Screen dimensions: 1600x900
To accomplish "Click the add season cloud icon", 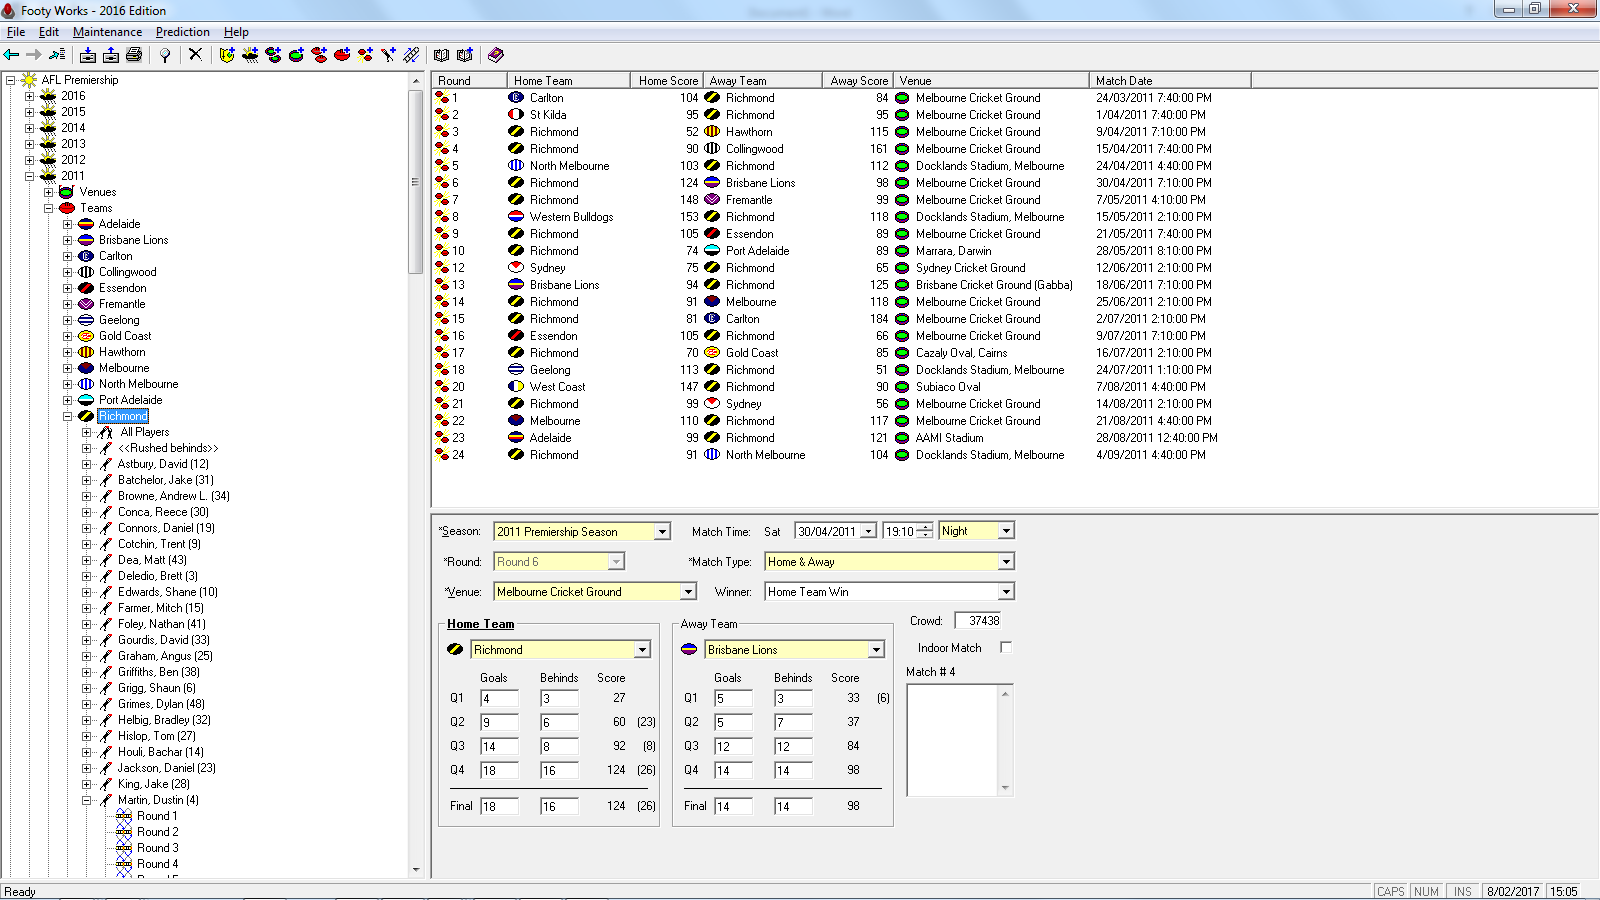I will pos(250,55).
